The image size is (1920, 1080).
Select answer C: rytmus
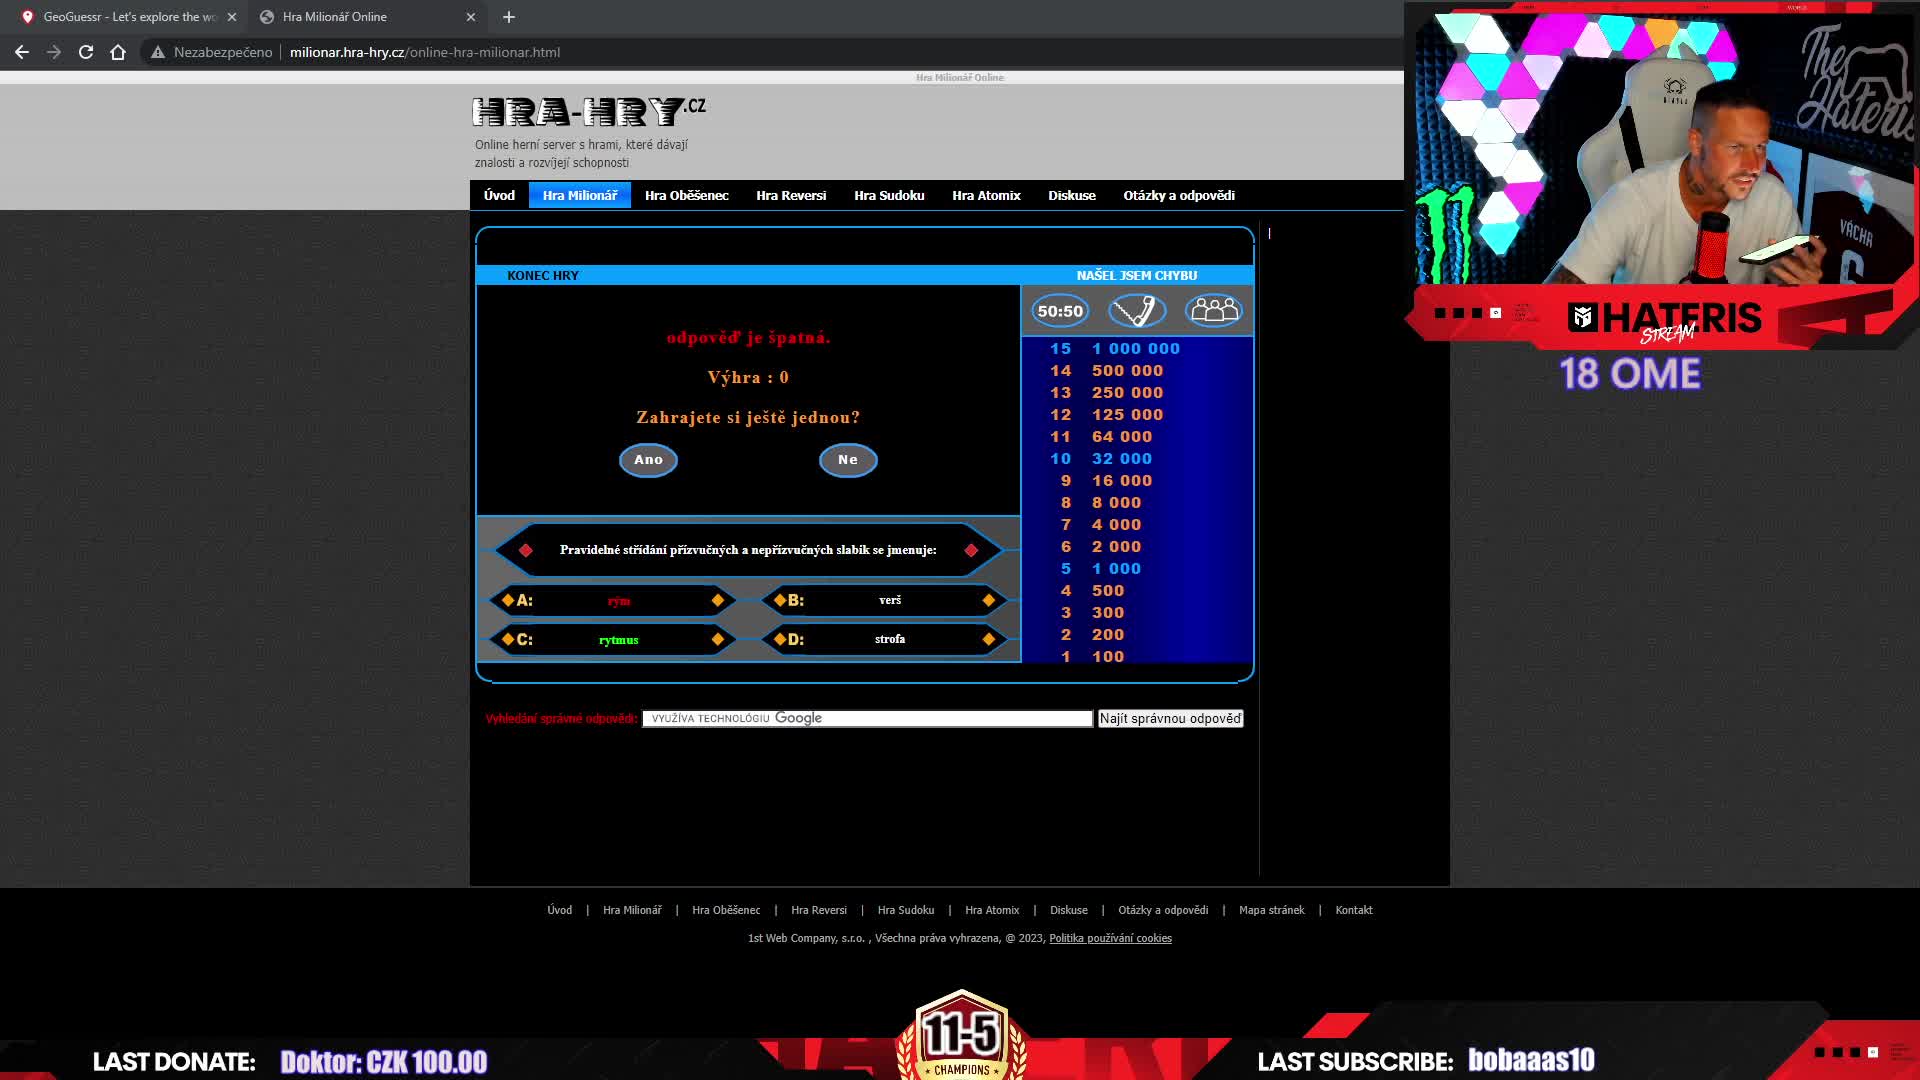[x=613, y=639]
